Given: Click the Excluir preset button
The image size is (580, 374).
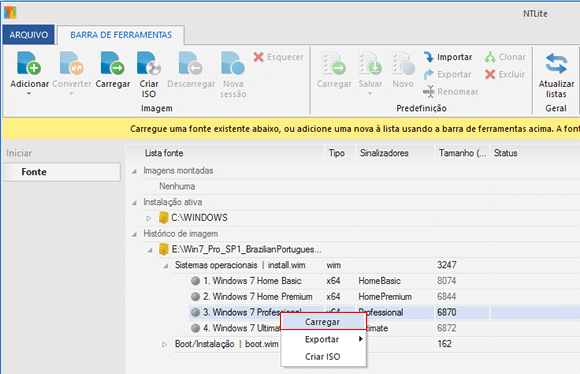Looking at the screenshot, I should [x=505, y=74].
